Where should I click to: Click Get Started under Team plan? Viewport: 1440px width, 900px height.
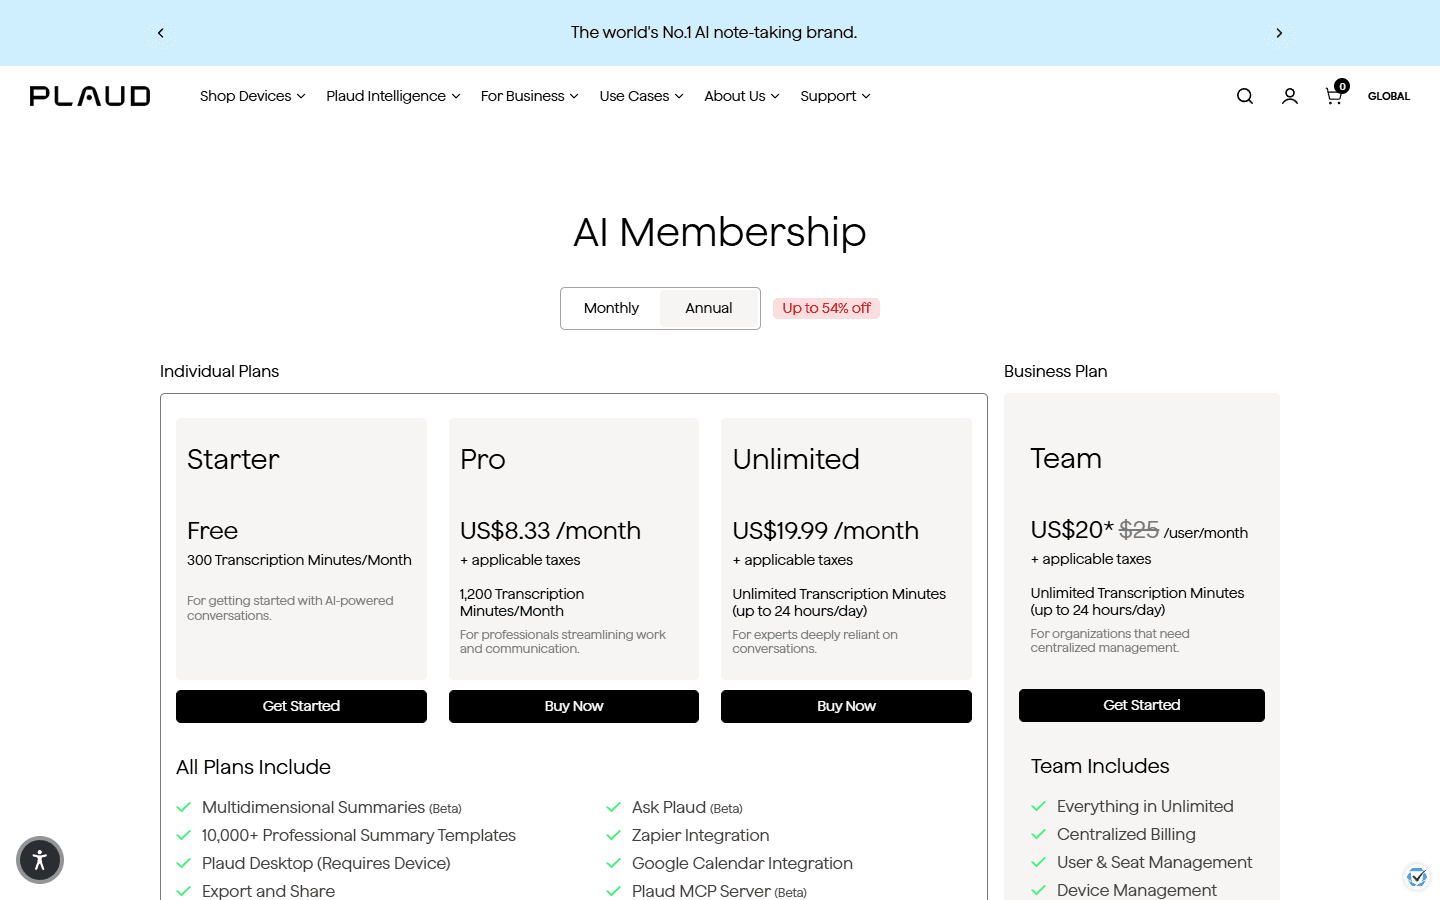(1142, 705)
